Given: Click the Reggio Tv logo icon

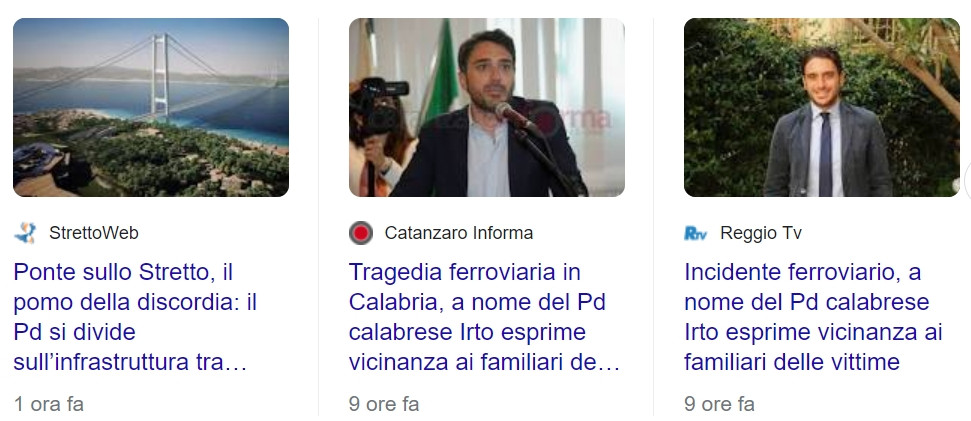Looking at the screenshot, I should point(695,233).
